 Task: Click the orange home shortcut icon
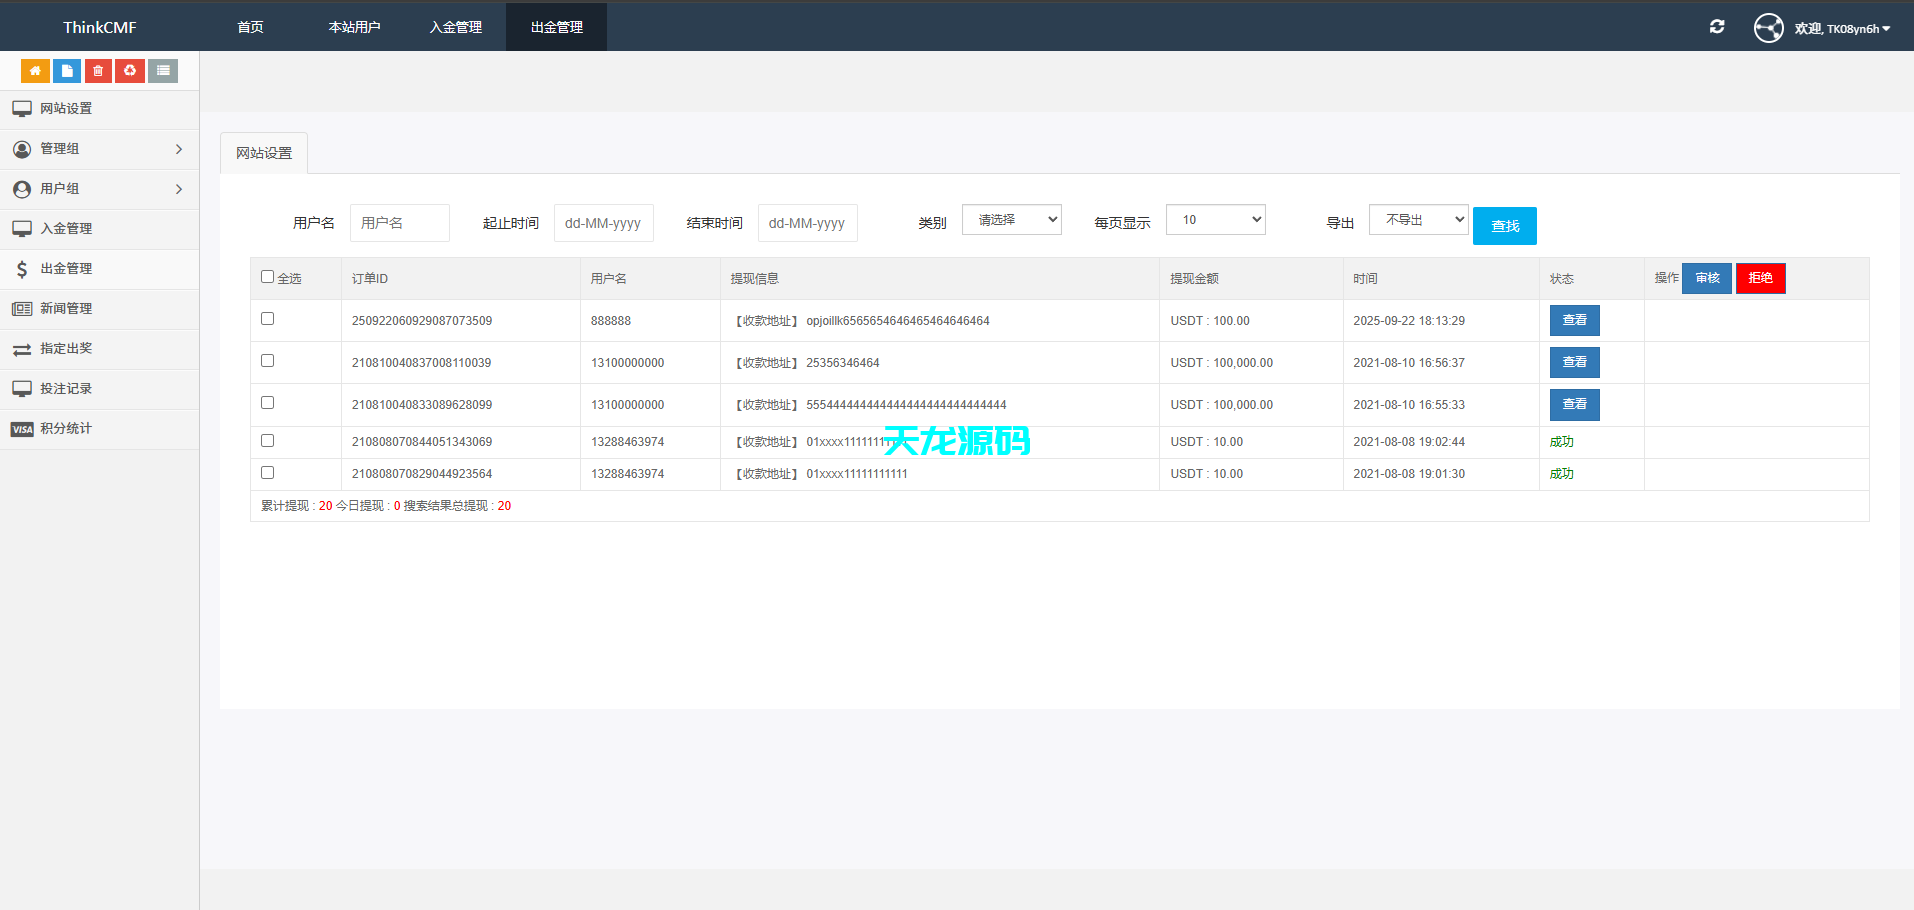click(x=35, y=71)
